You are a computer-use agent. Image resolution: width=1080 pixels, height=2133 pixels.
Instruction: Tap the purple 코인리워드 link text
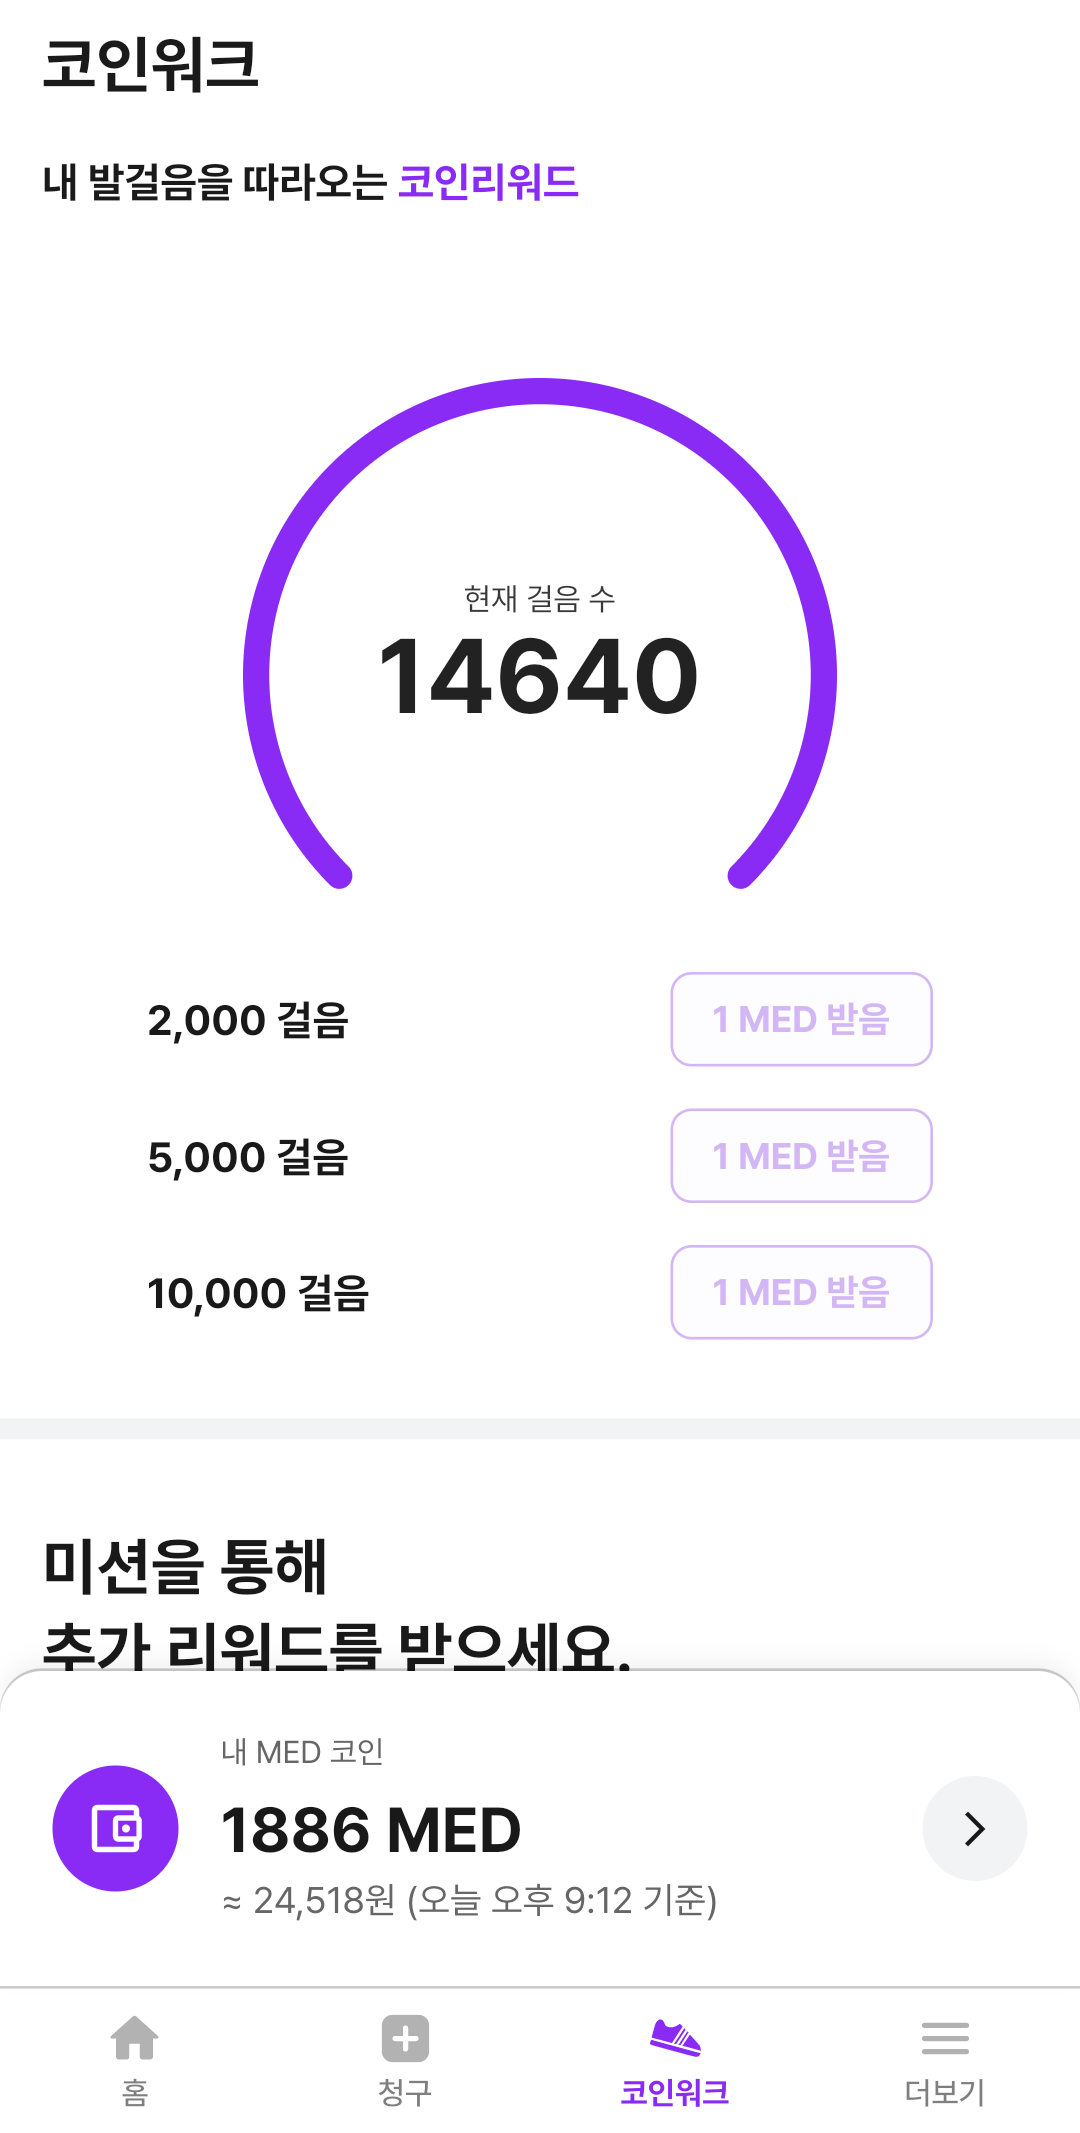488,182
